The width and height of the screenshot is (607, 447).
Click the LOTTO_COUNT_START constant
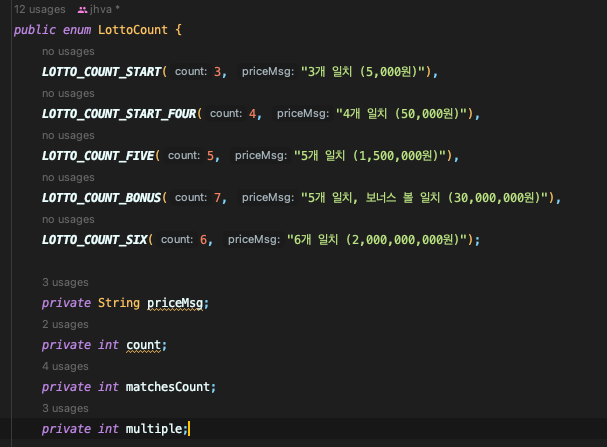click(x=101, y=72)
